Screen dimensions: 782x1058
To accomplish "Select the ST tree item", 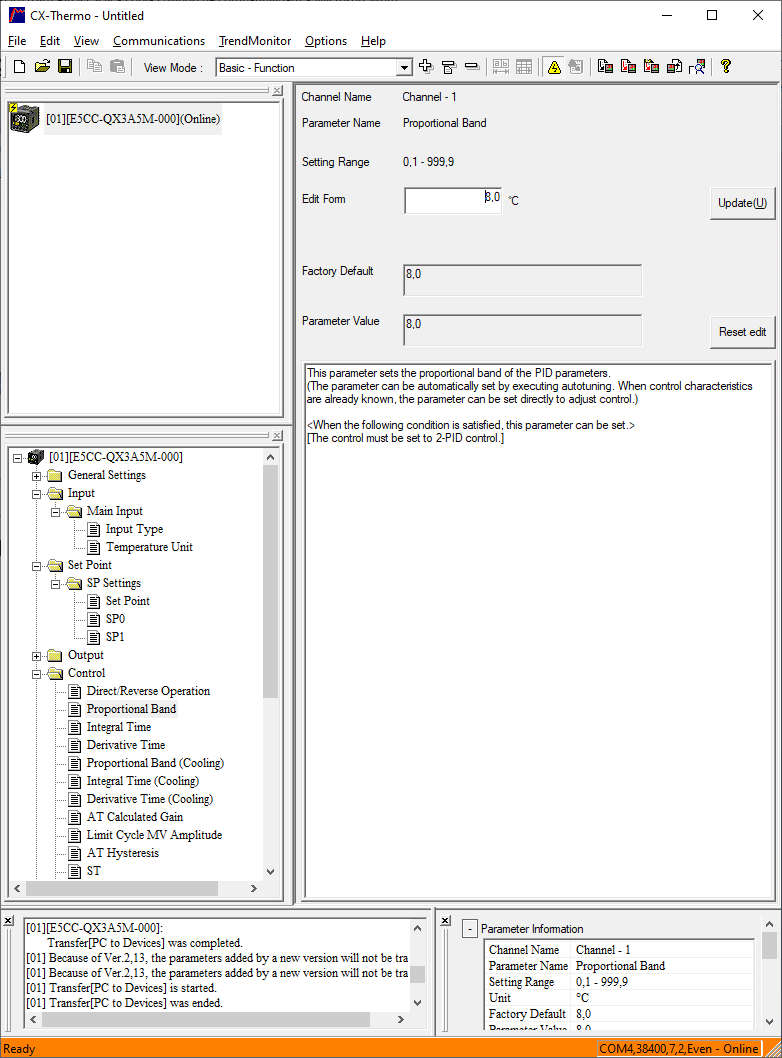I will [x=94, y=871].
